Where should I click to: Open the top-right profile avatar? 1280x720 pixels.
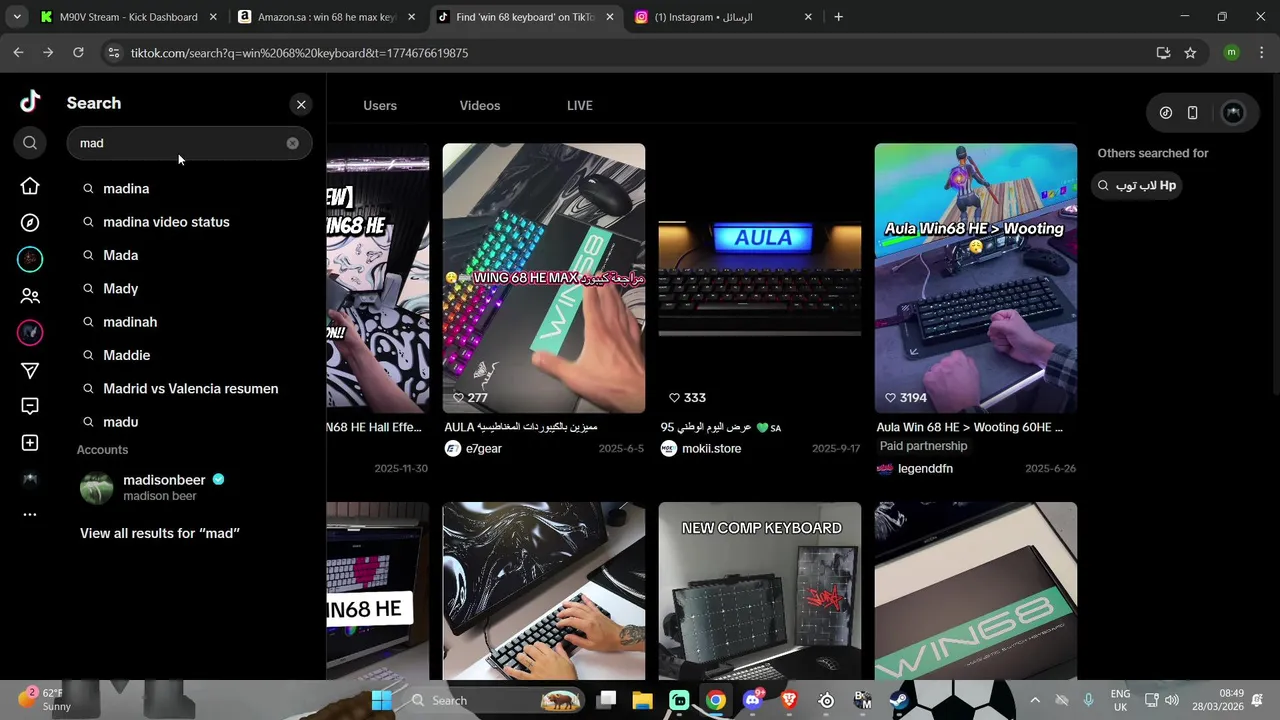click(1234, 113)
